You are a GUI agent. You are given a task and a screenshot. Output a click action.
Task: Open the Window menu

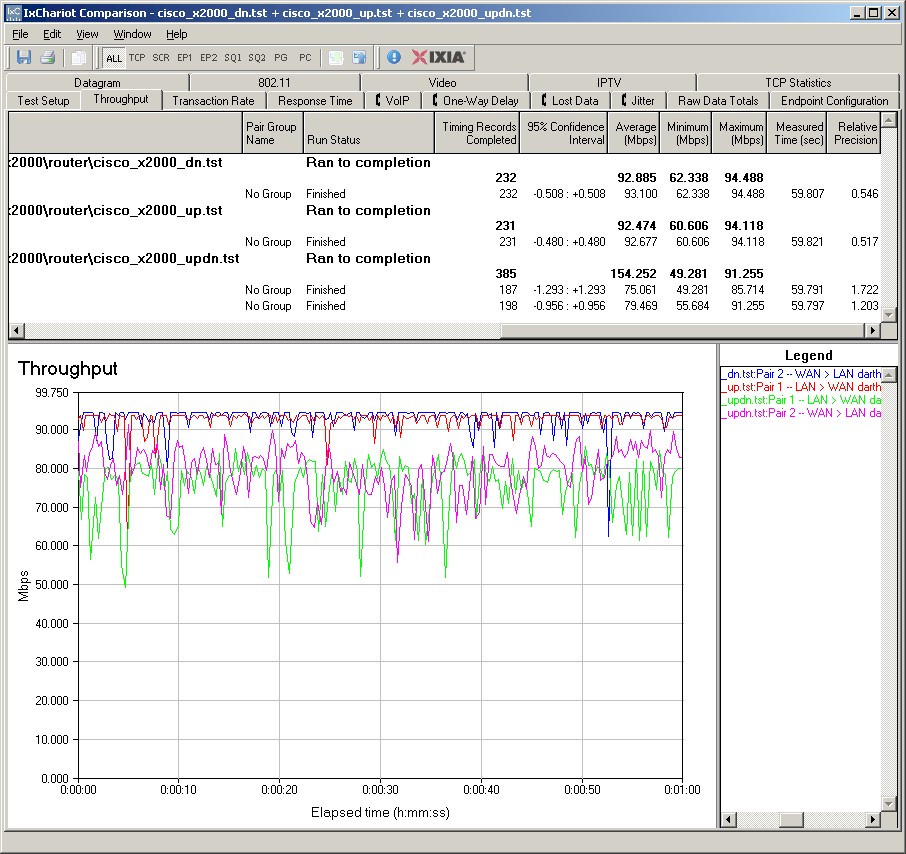pyautogui.click(x=132, y=34)
